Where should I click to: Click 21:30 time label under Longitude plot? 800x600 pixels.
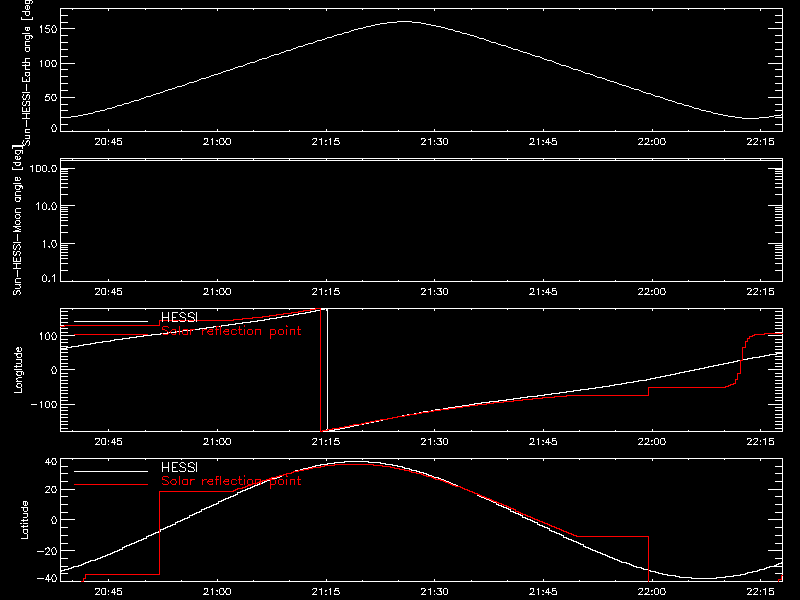pyautogui.click(x=434, y=442)
